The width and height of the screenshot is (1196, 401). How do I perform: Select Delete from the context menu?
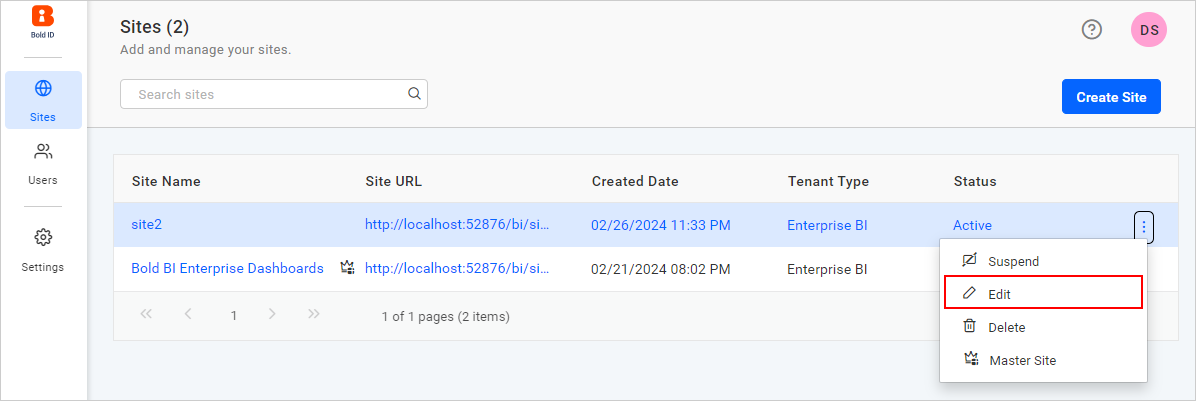(1006, 327)
